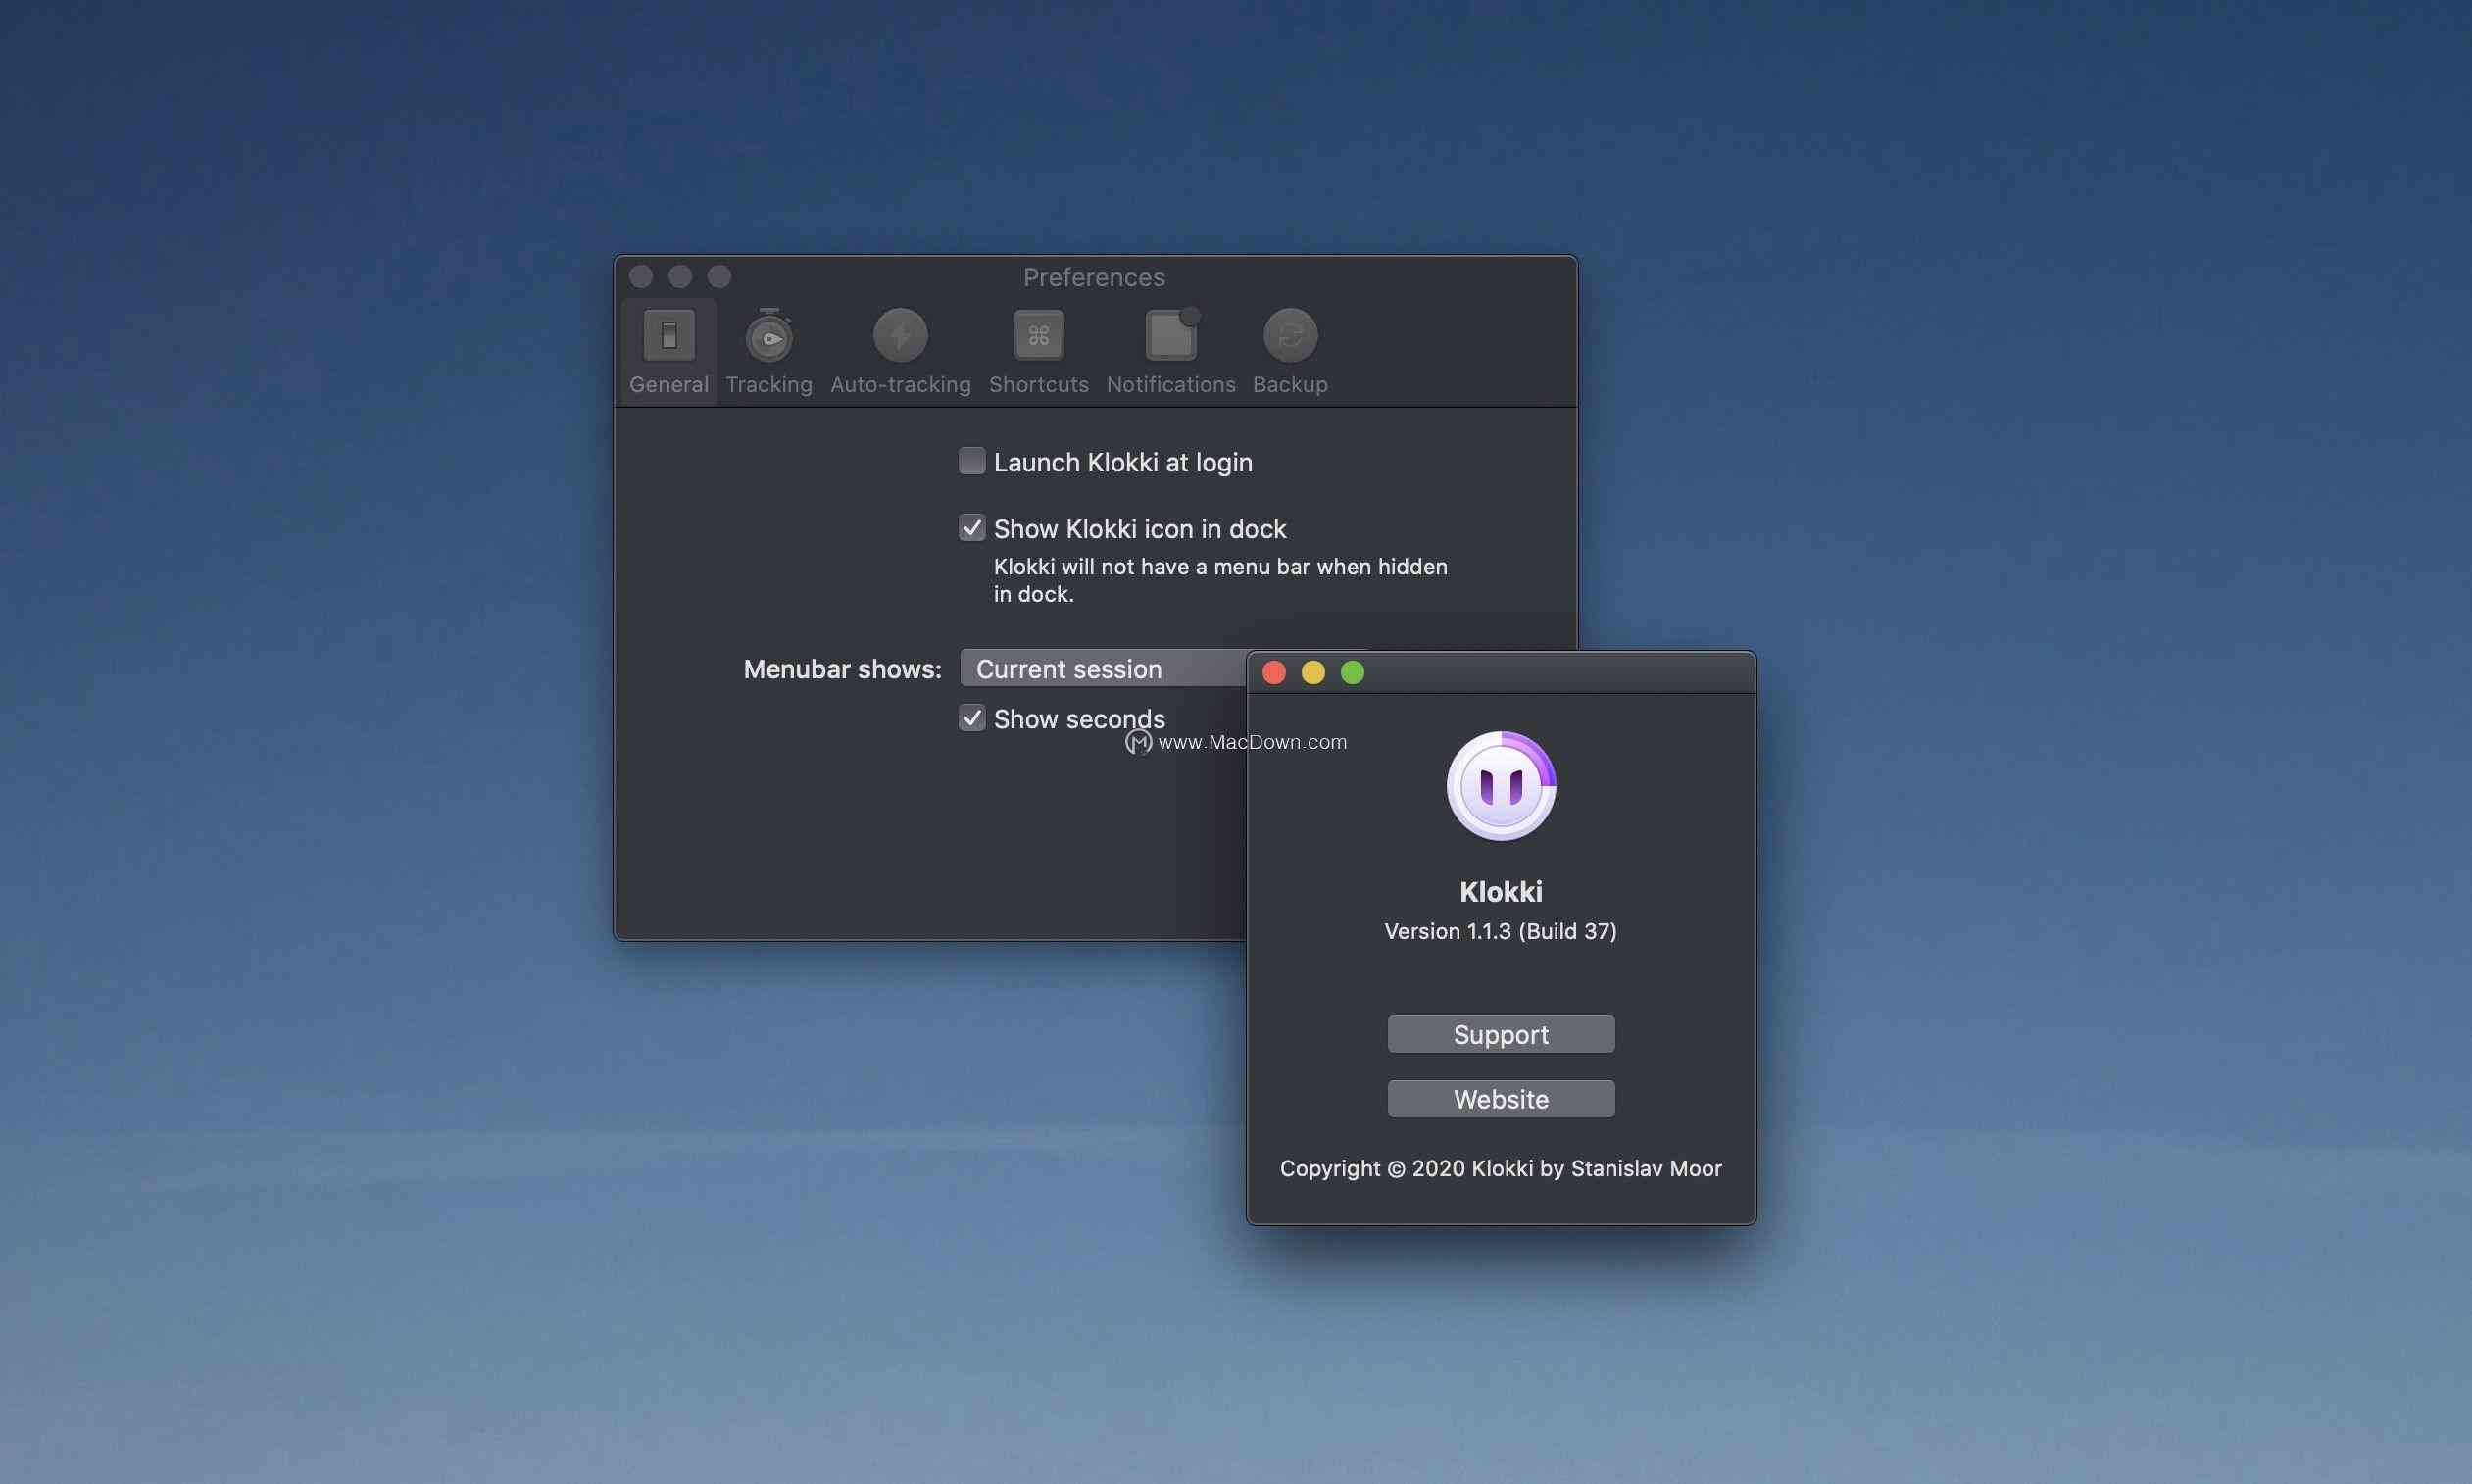This screenshot has height=1484, width=2472.
Task: Open the Backup sync icon
Action: point(1290,335)
